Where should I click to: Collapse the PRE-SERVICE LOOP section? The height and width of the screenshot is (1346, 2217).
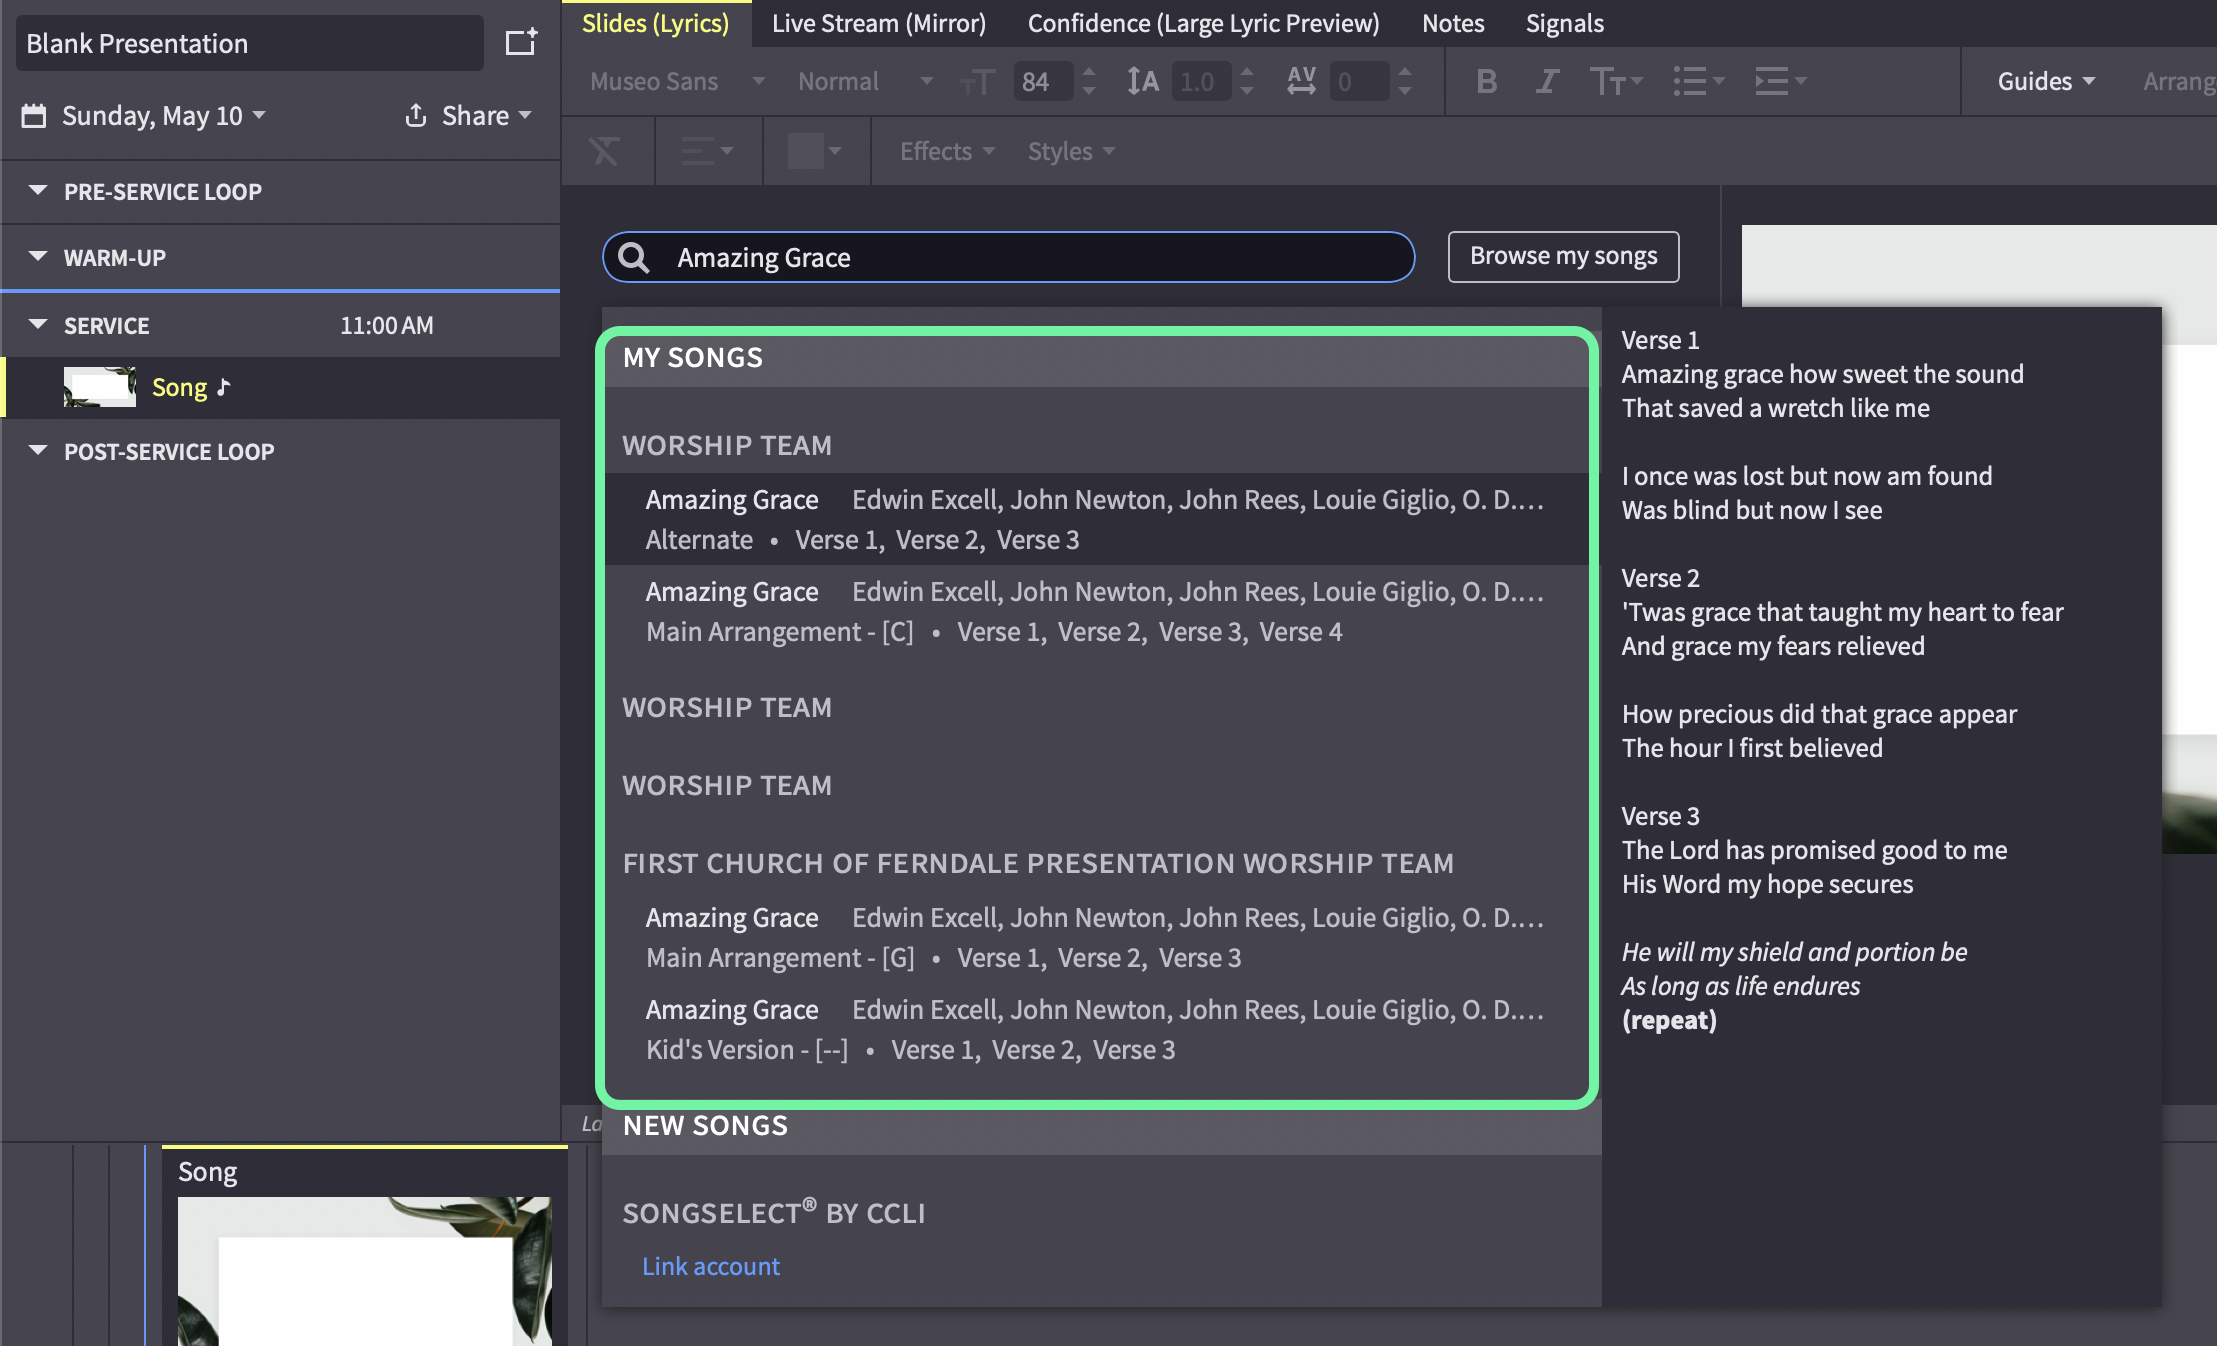tap(38, 190)
